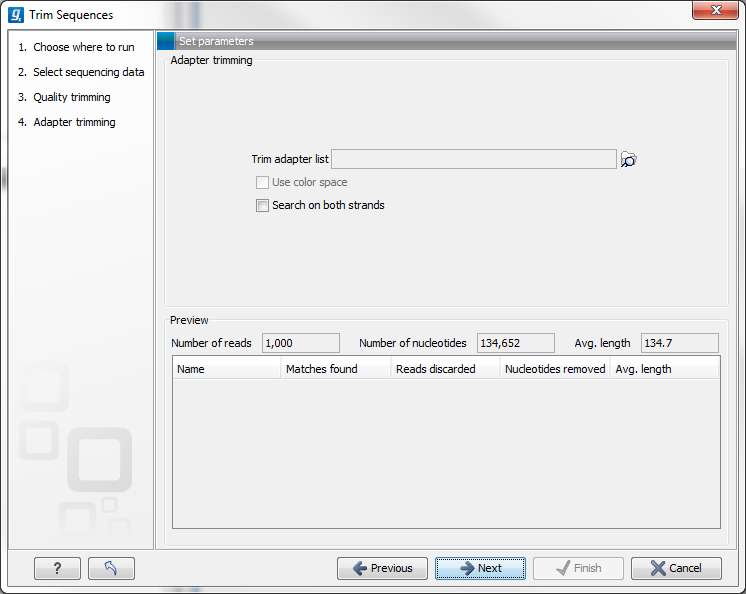The height and width of the screenshot is (594, 746).
Task: Click the Trim adapter list field
Action: [x=473, y=160]
